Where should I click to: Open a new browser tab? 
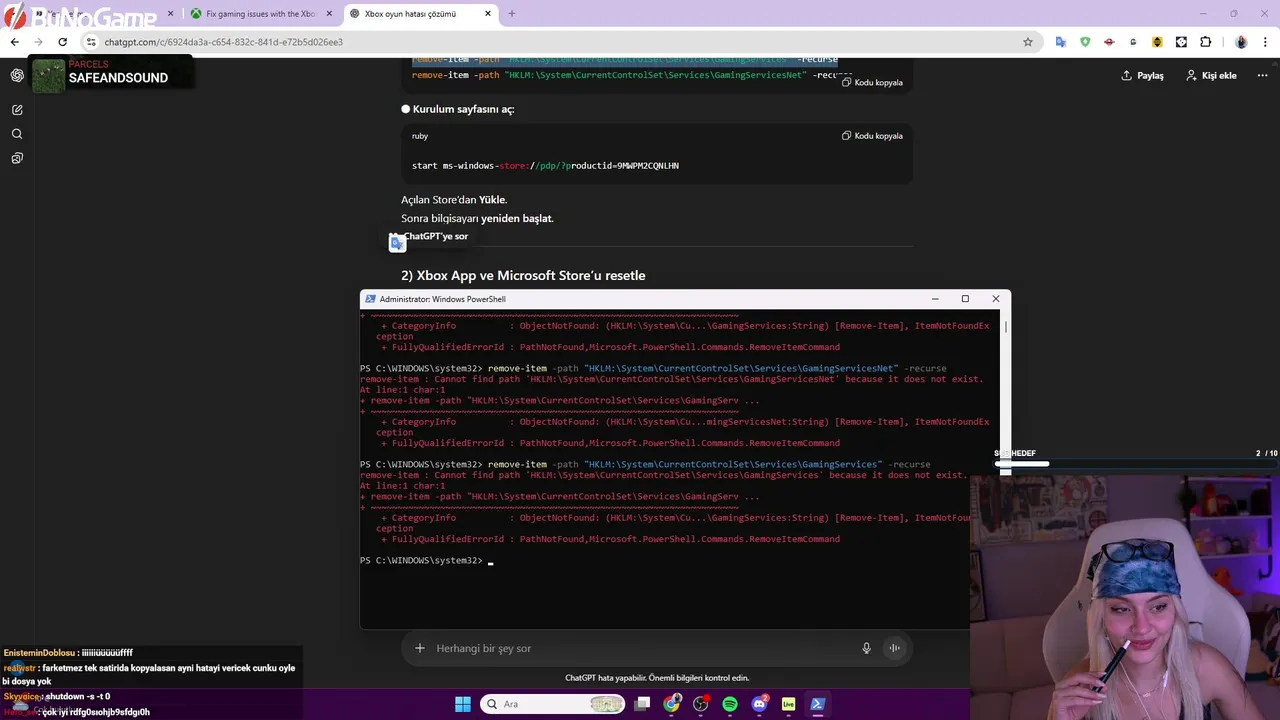pos(512,14)
